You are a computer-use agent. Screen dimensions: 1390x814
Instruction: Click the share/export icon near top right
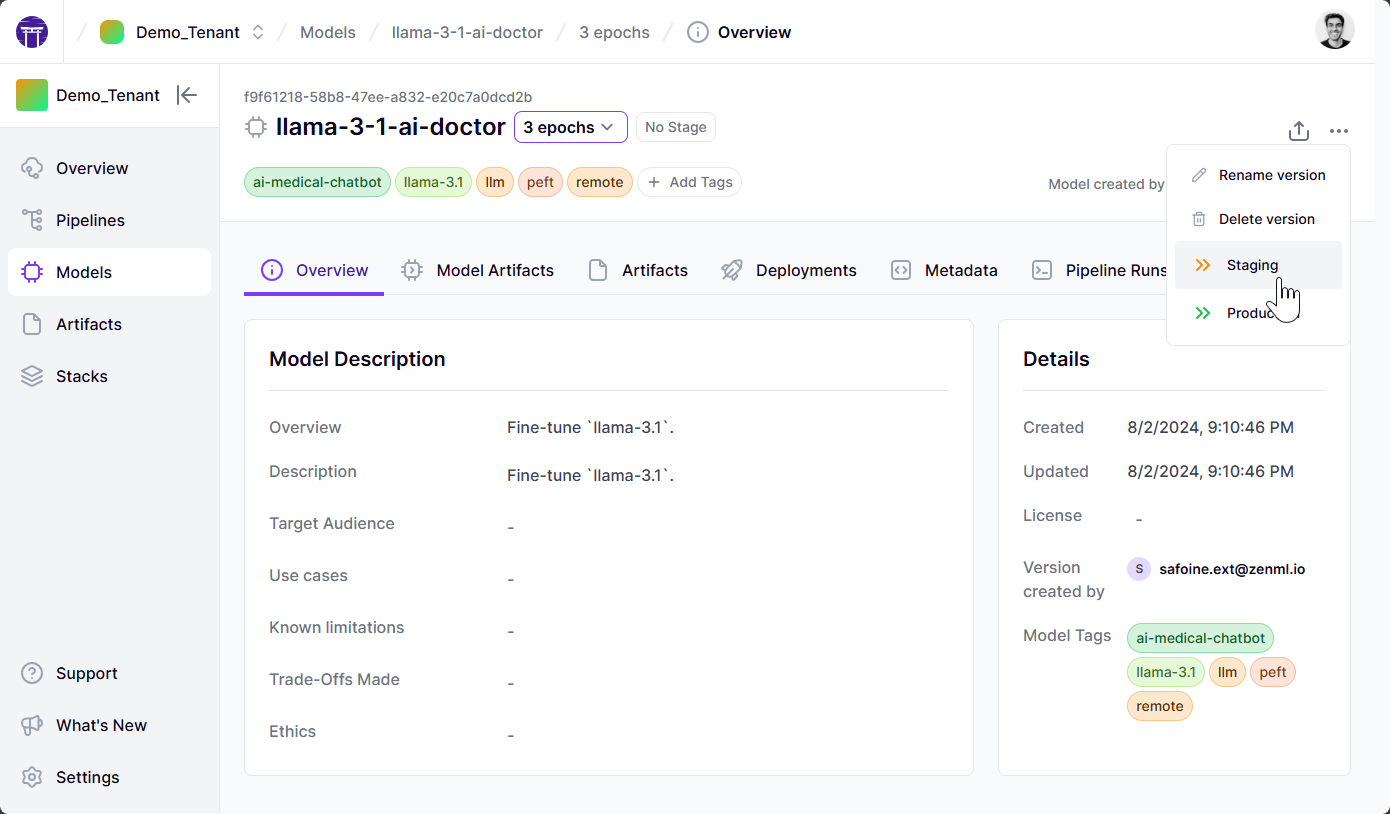(1298, 131)
